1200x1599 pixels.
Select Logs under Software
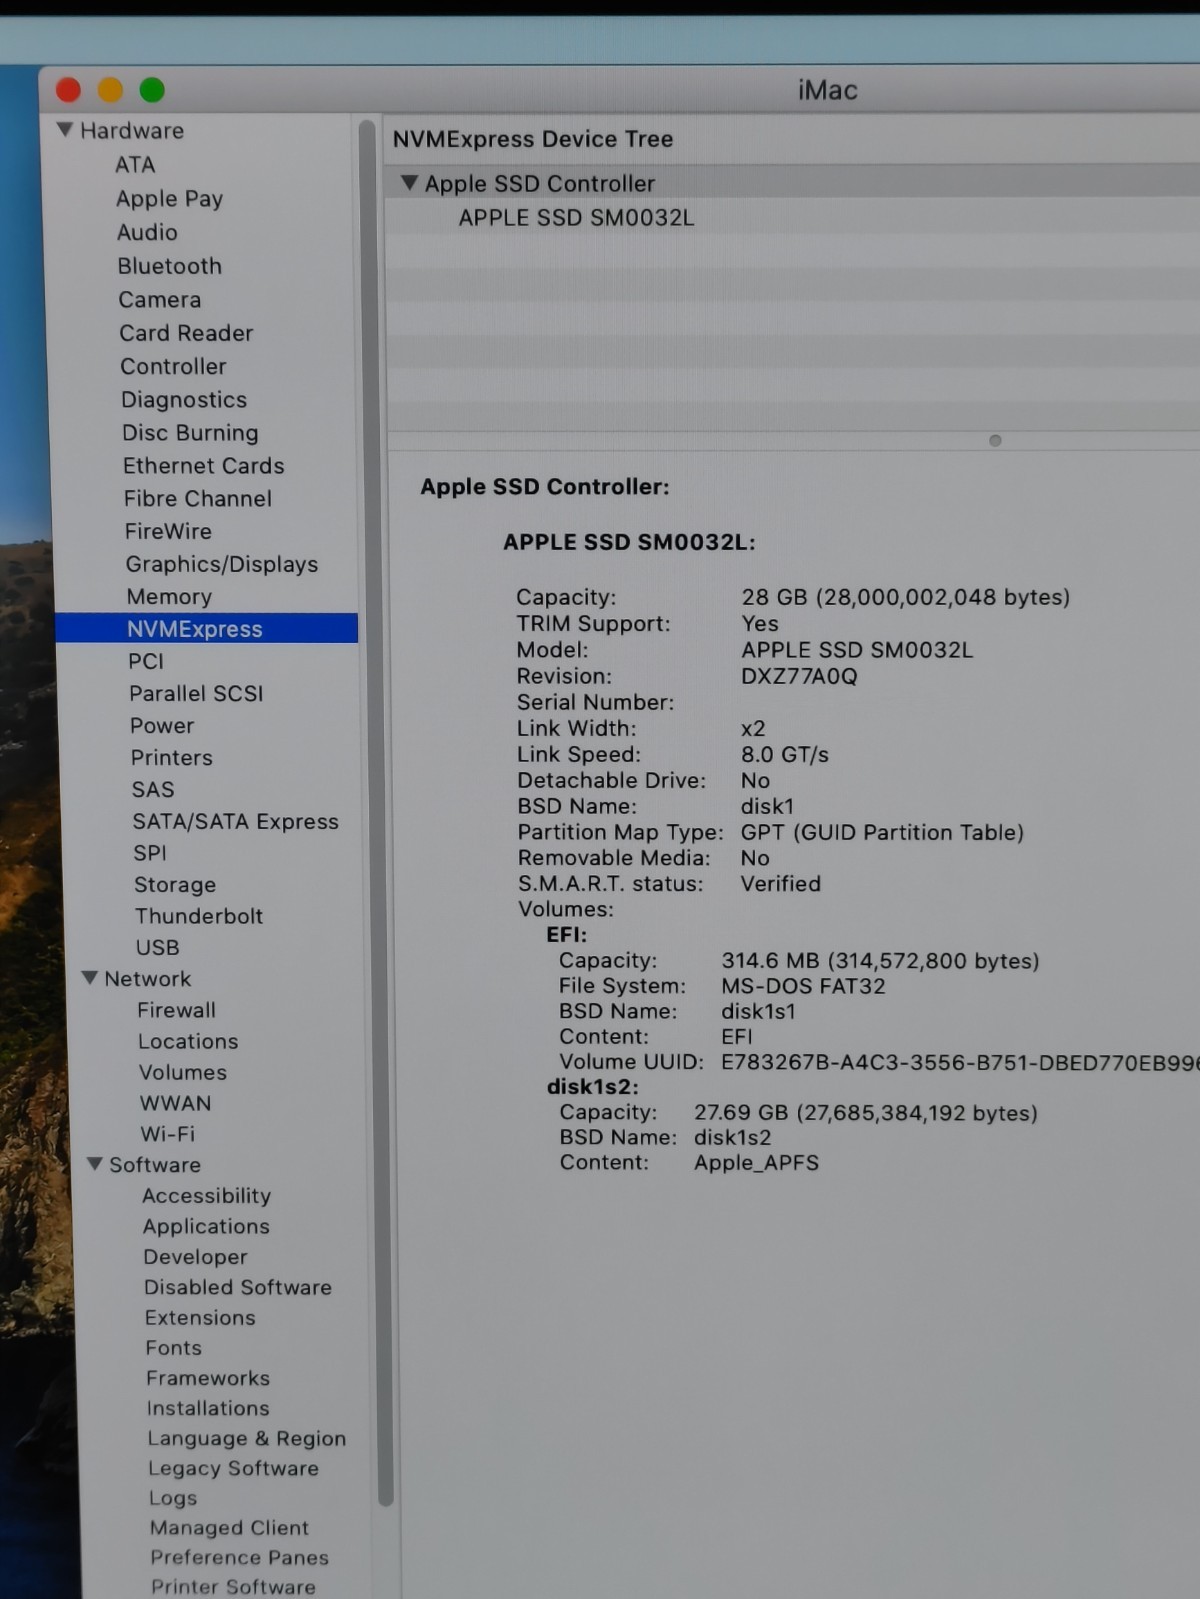tap(173, 1498)
